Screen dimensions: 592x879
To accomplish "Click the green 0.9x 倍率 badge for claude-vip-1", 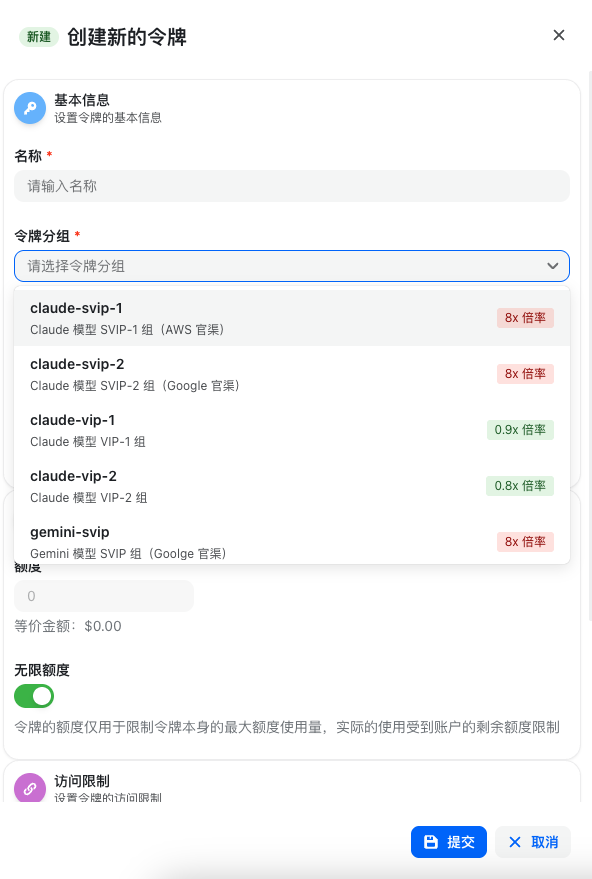I will click(x=520, y=429).
